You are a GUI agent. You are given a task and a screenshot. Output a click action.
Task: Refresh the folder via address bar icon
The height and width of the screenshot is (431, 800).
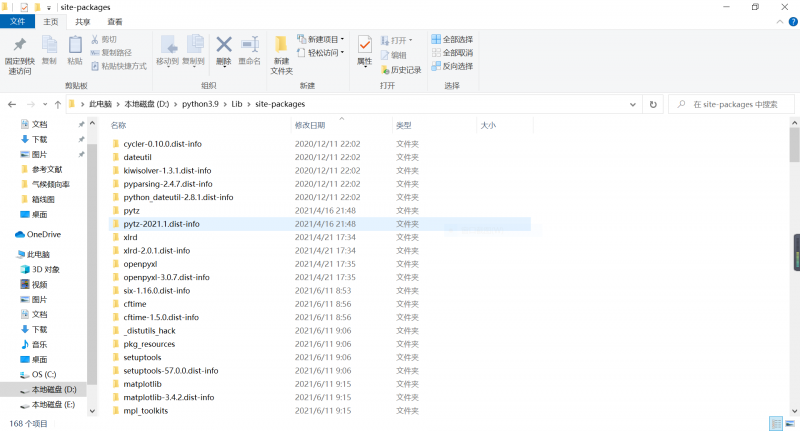click(x=653, y=104)
